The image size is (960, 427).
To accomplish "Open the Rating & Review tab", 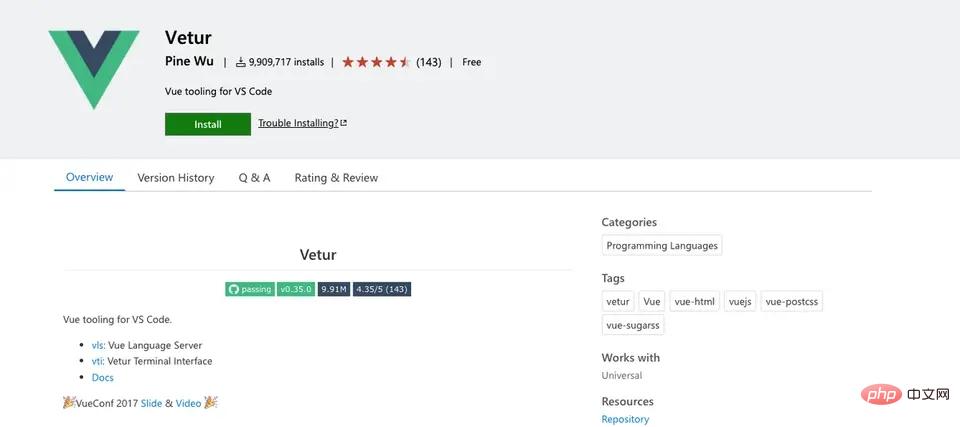I will pyautogui.click(x=336, y=178).
